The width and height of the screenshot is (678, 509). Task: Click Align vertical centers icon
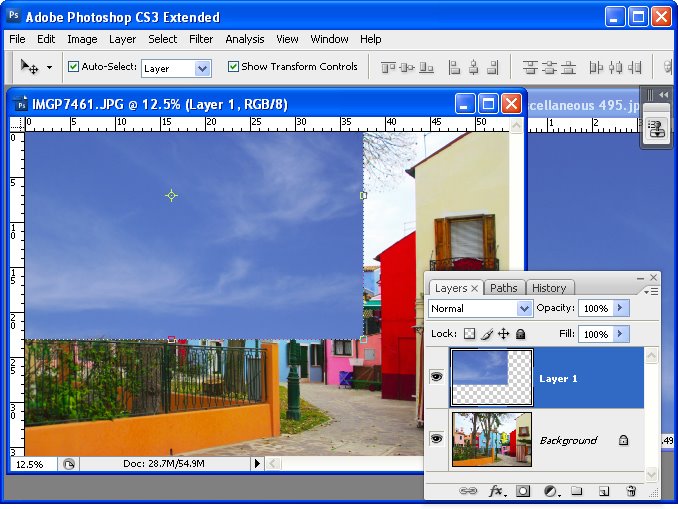(x=407, y=67)
